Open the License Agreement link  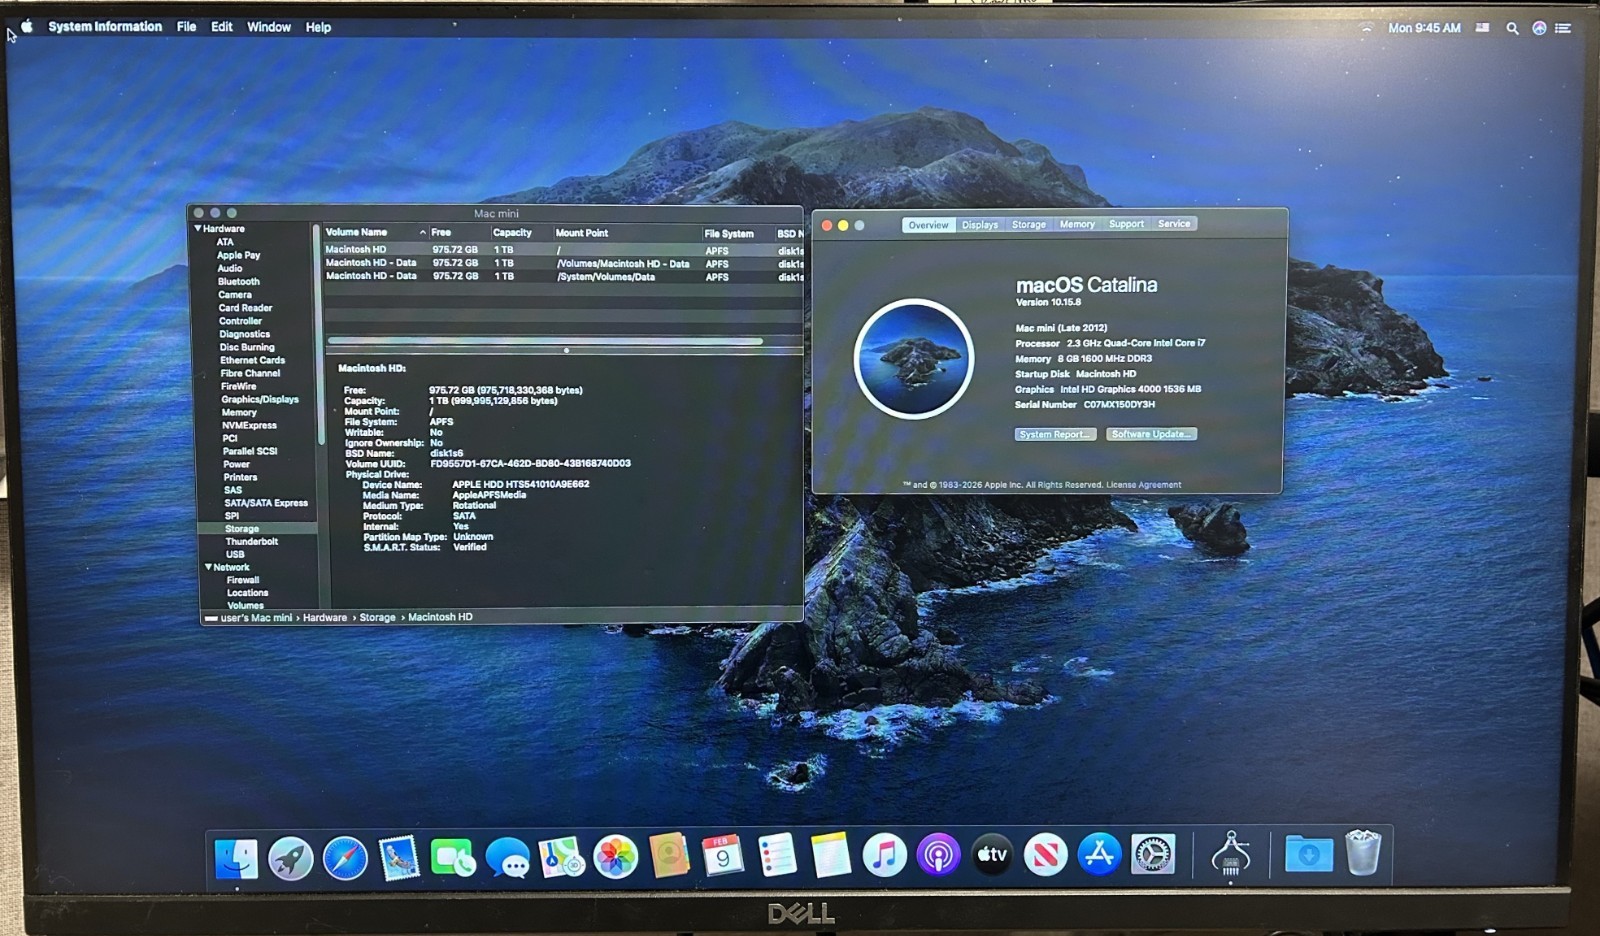pos(1143,485)
